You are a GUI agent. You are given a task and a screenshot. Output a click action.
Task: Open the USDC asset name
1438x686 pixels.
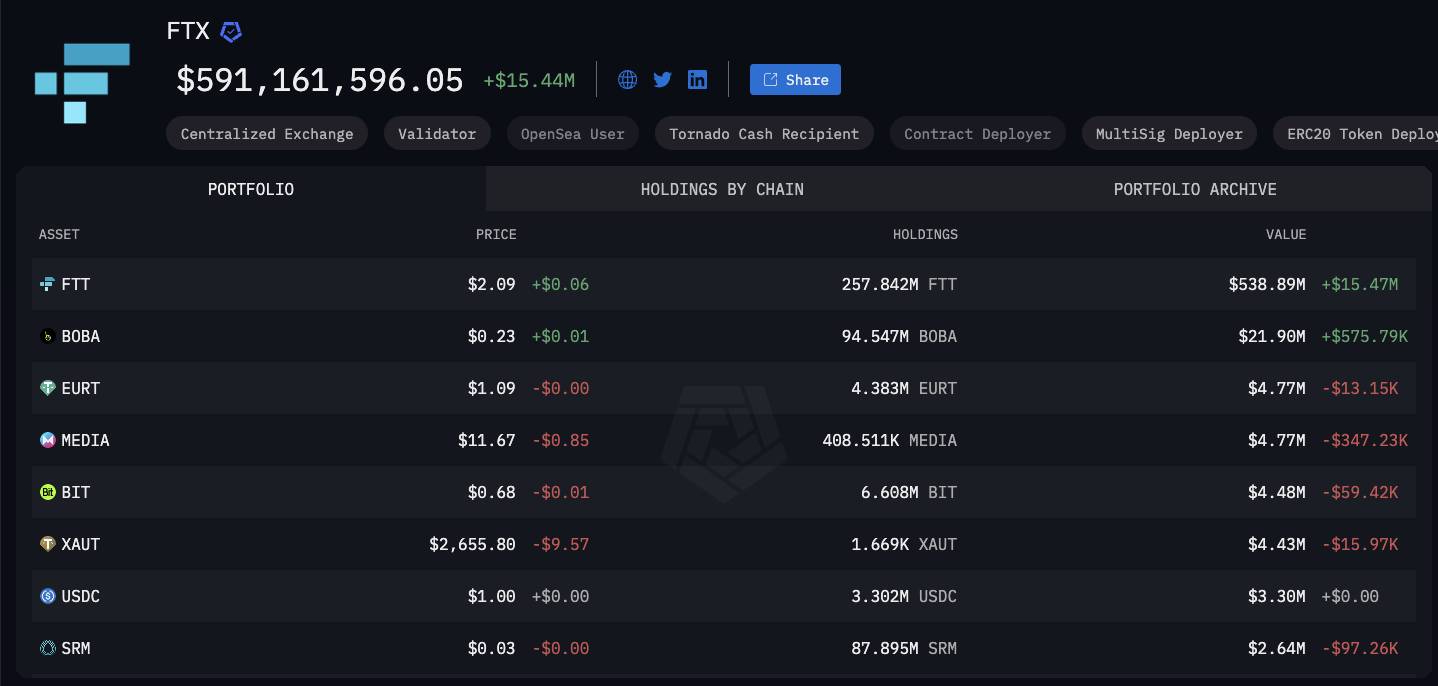pos(81,596)
